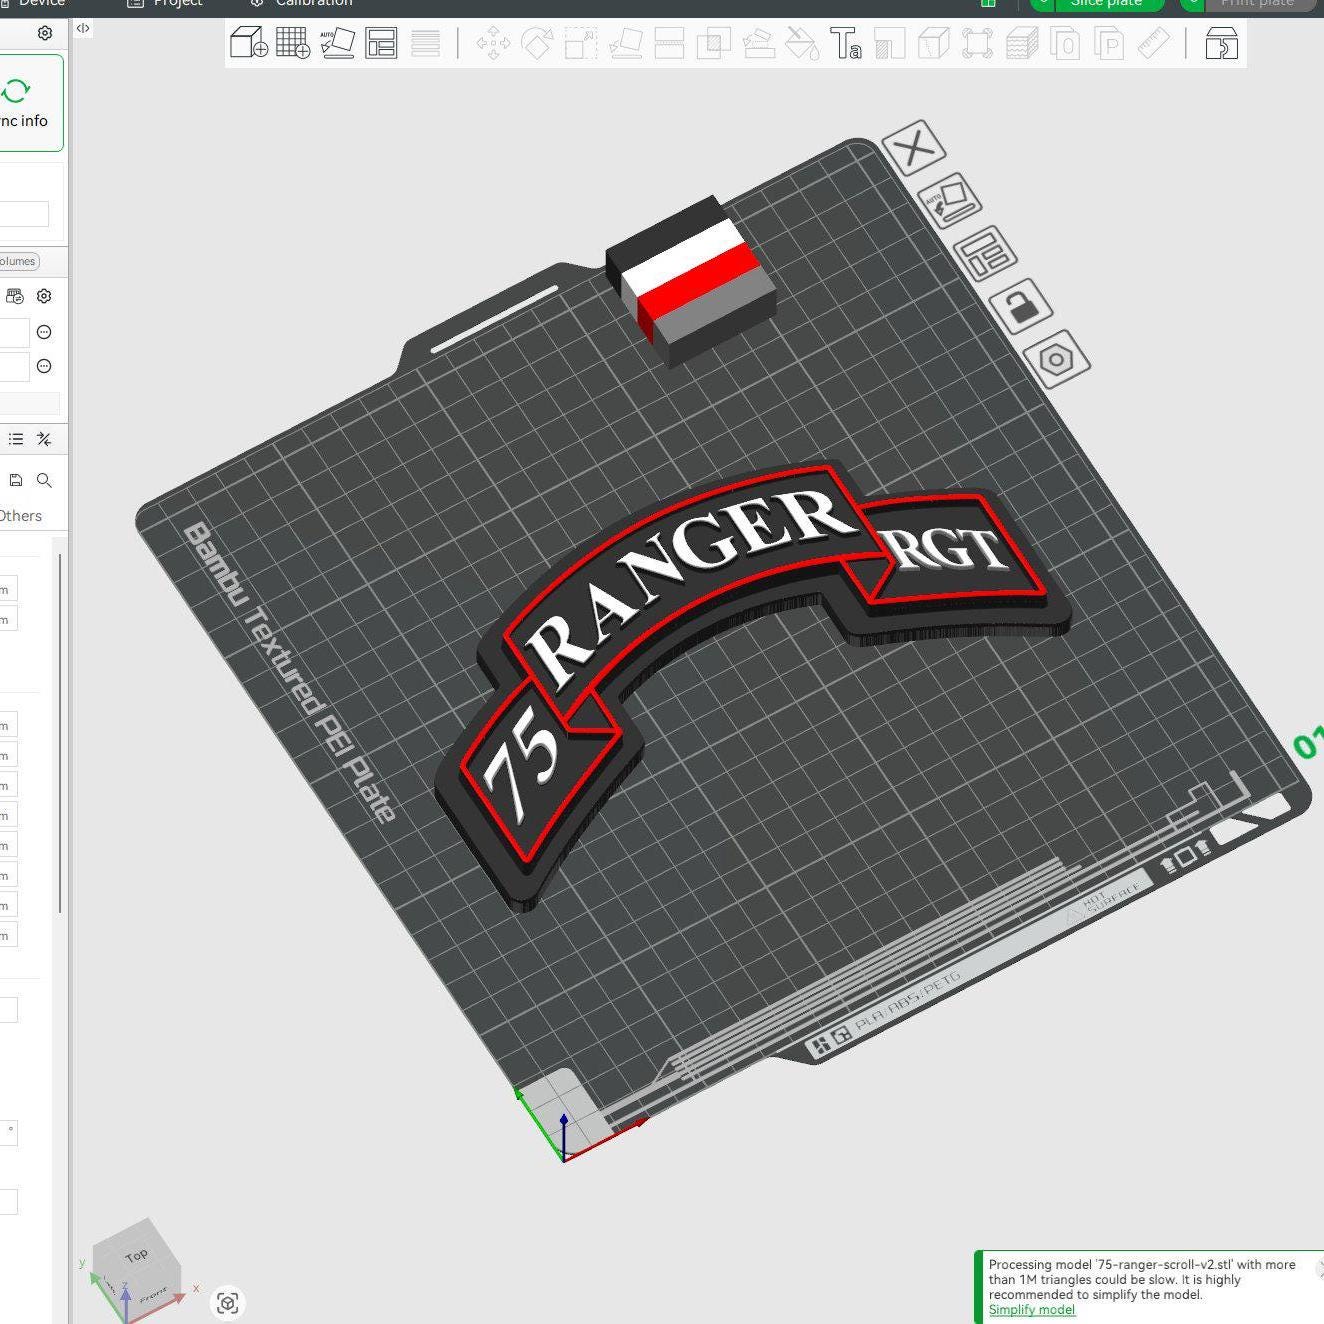
Task: Click the compare presets icon
Action: point(44,439)
